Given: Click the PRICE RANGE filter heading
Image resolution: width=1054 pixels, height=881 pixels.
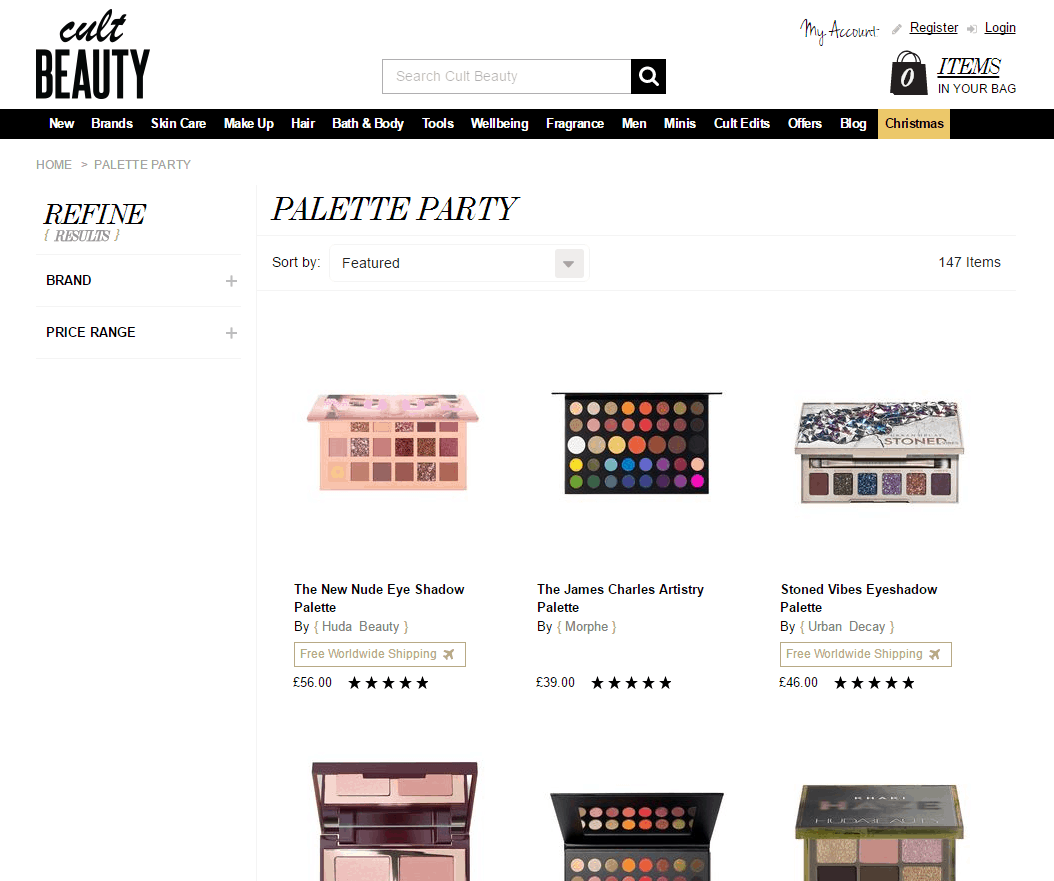Looking at the screenshot, I should 91,333.
